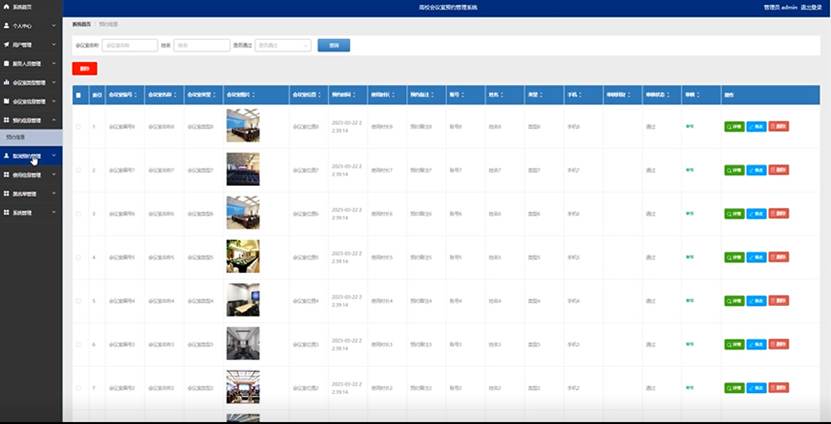This screenshot has height=424, width=831.
Task: Click the folder icon in the sidebar
Action: coord(6,101)
